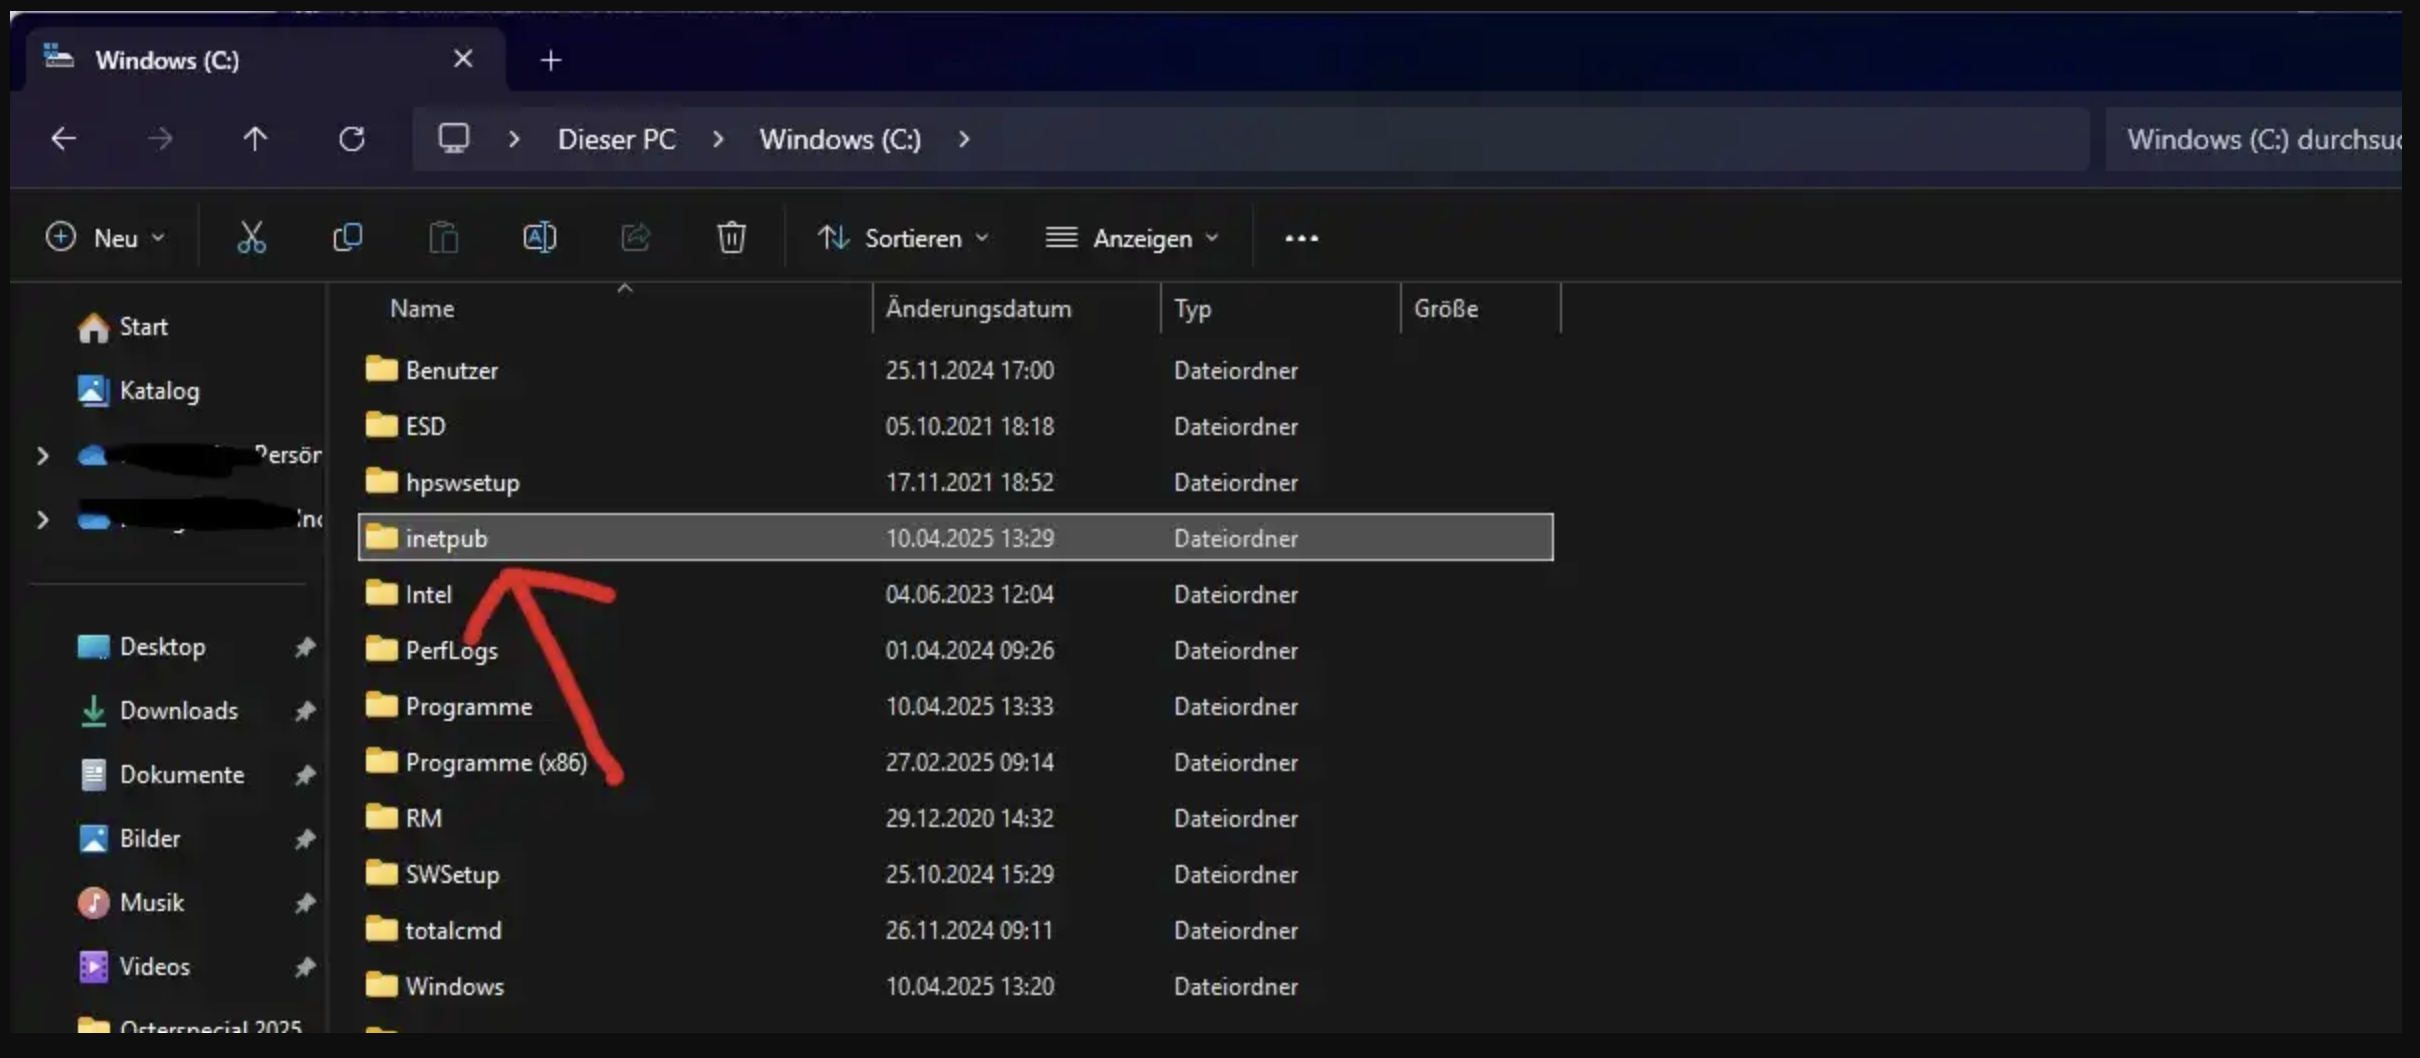This screenshot has height=1058, width=2420.
Task: Open the See more (...) menu
Action: [x=1299, y=237]
